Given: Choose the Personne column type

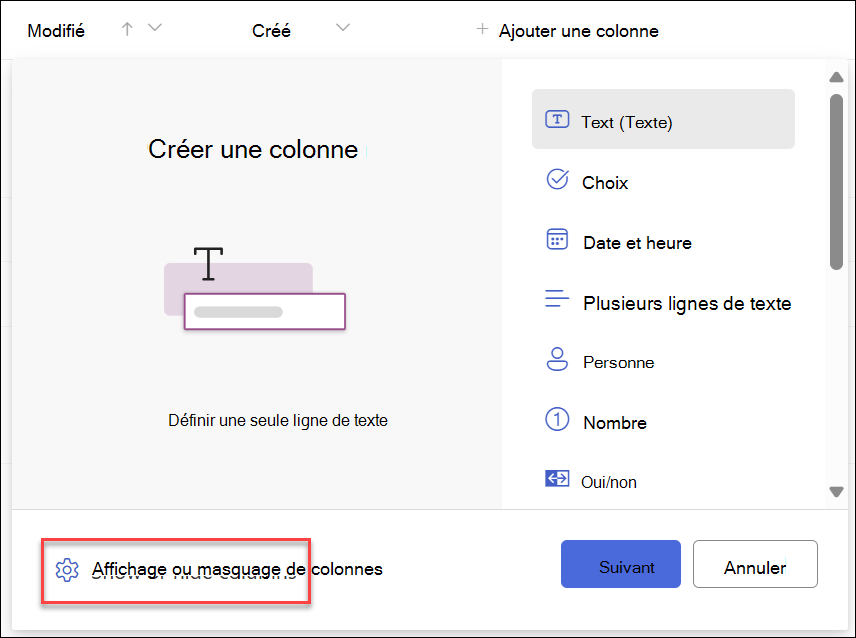Looking at the screenshot, I should pyautogui.click(x=663, y=362).
